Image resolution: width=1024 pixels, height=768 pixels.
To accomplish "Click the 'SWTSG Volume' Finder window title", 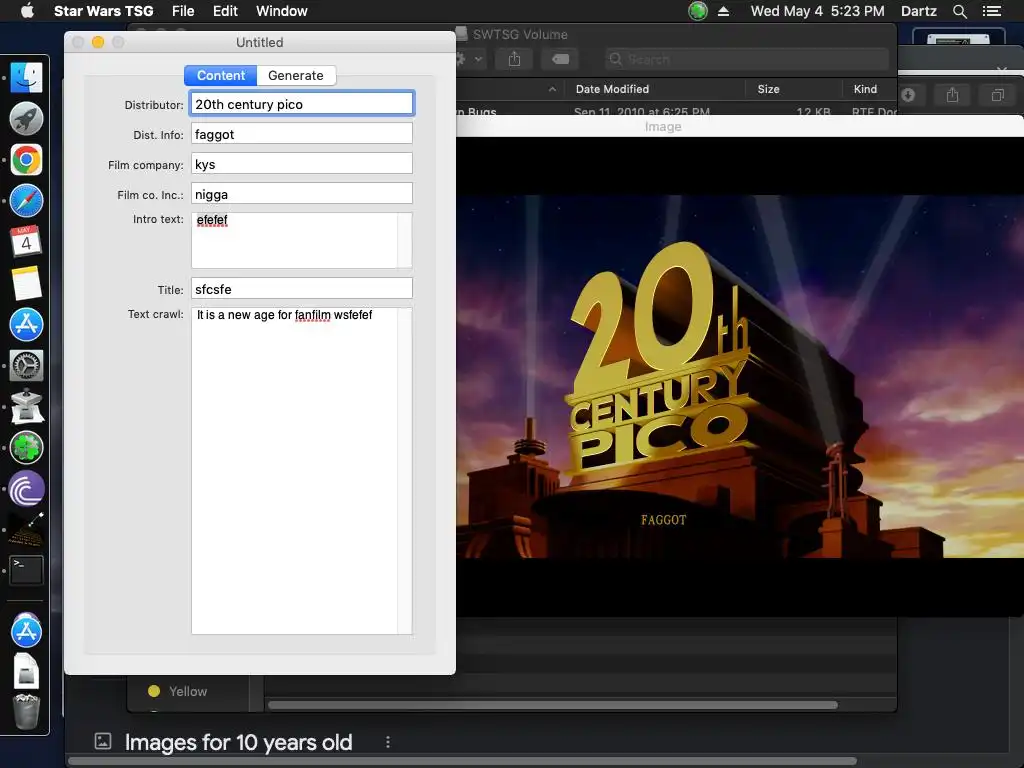I will click(520, 35).
